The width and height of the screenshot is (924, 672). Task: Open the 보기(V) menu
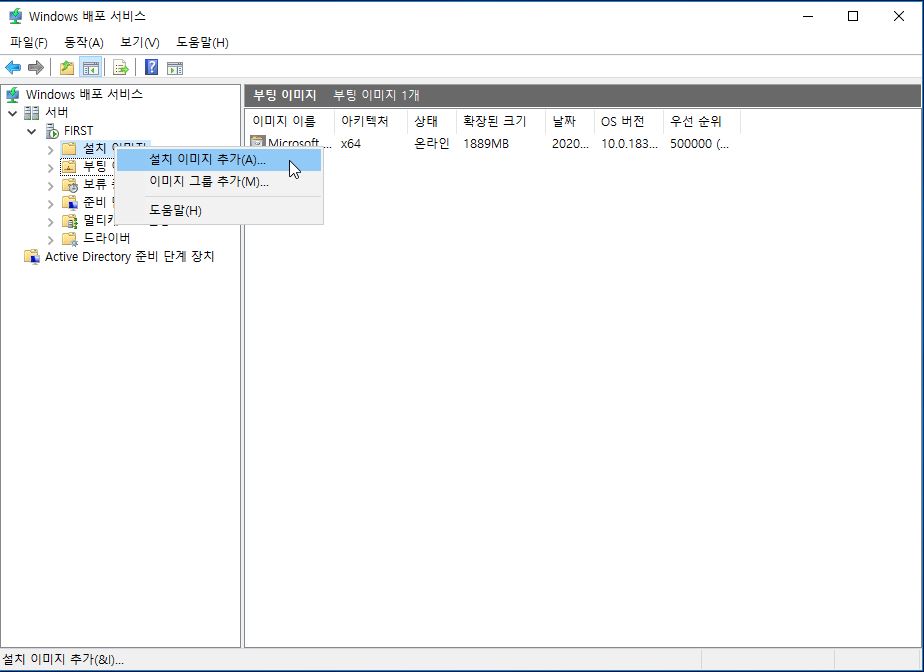[x=140, y=42]
